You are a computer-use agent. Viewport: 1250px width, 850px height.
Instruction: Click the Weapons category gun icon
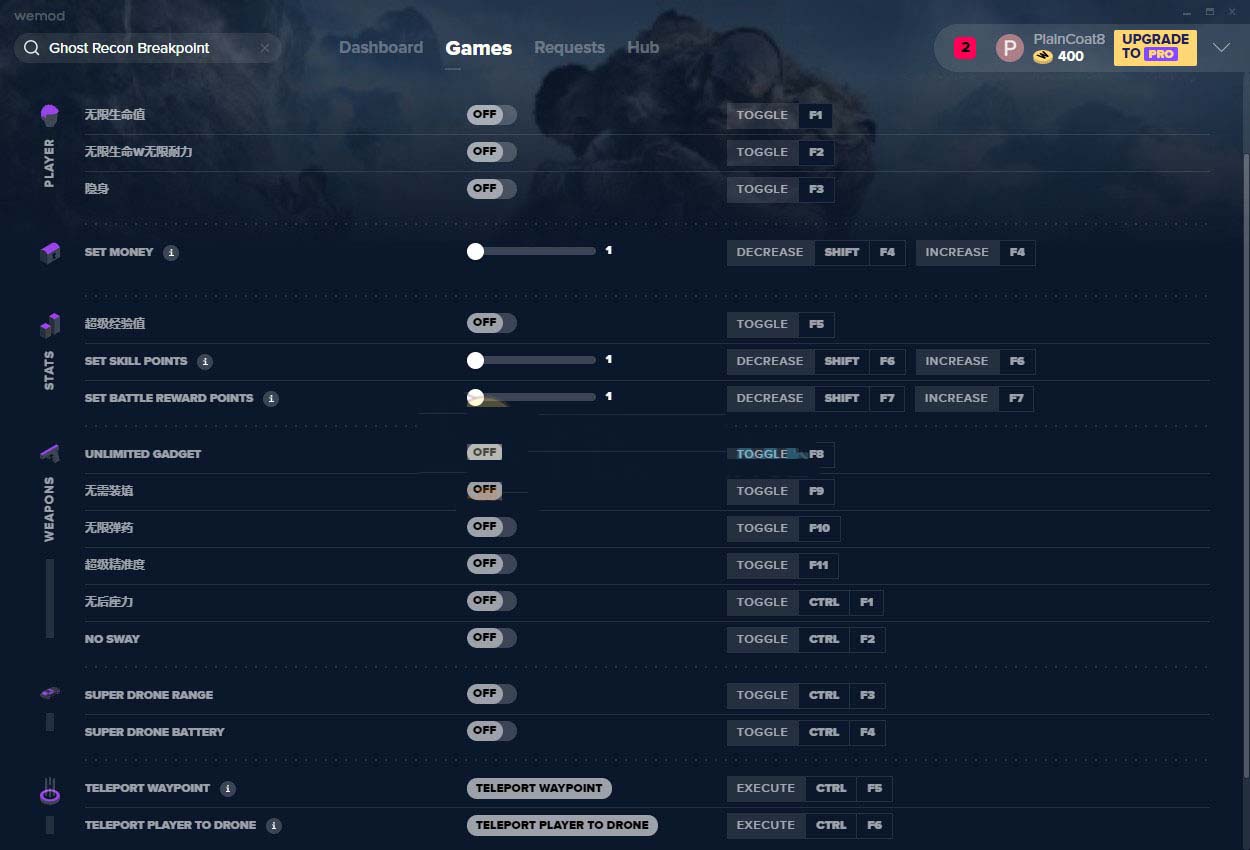[49, 453]
